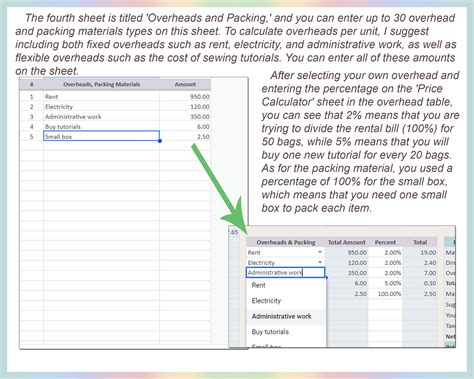Click the 'Total' column header in calculator
Viewport: 474px width, 379px height.
tap(420, 242)
